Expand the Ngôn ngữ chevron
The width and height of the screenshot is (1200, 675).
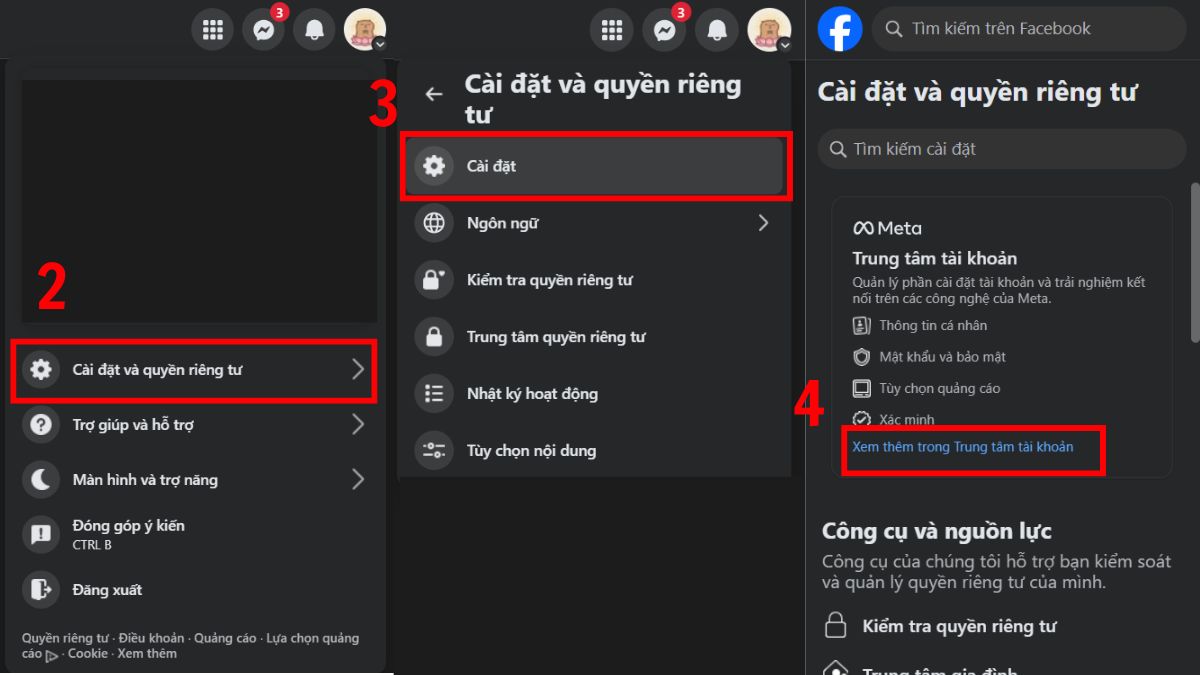point(763,223)
